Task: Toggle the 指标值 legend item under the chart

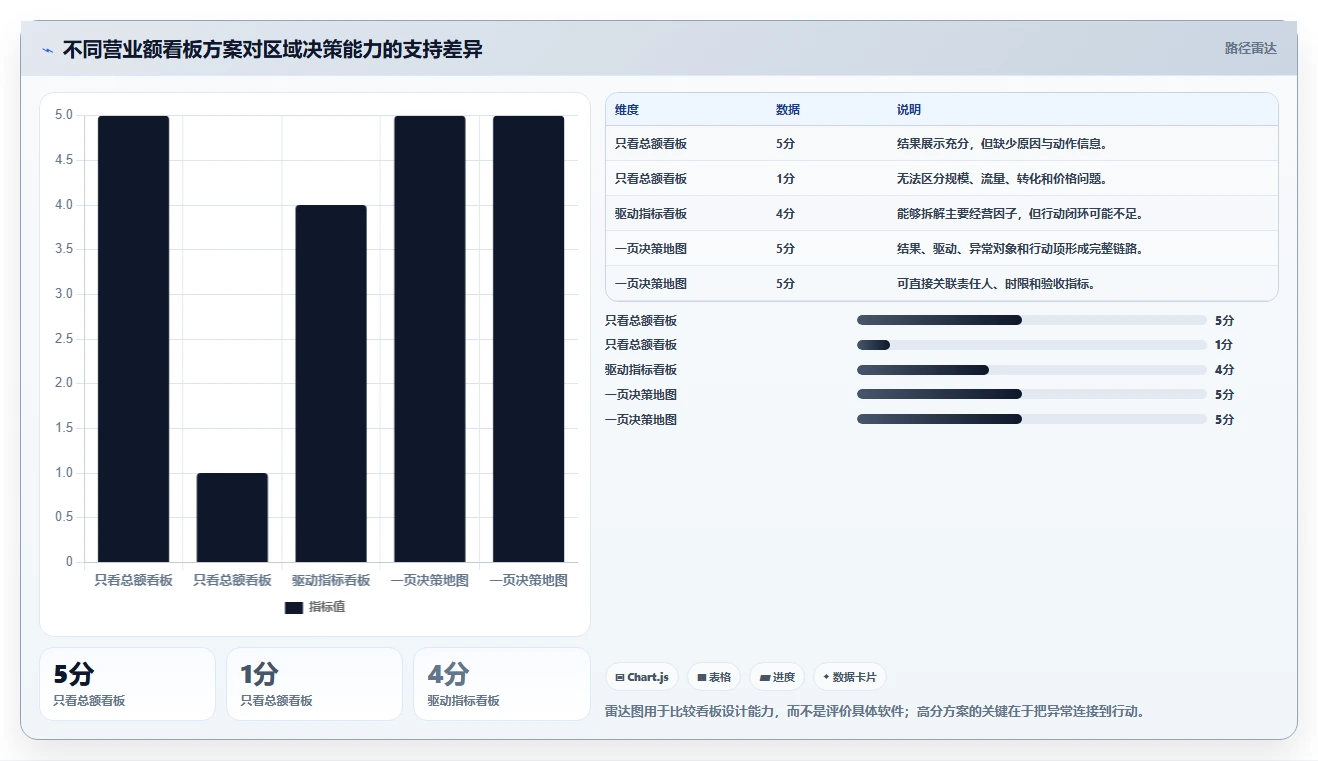Action: click(315, 607)
